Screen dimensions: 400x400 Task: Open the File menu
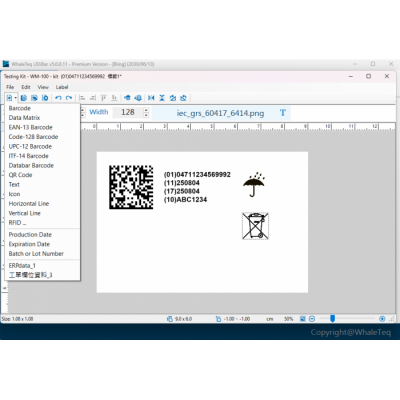10,87
